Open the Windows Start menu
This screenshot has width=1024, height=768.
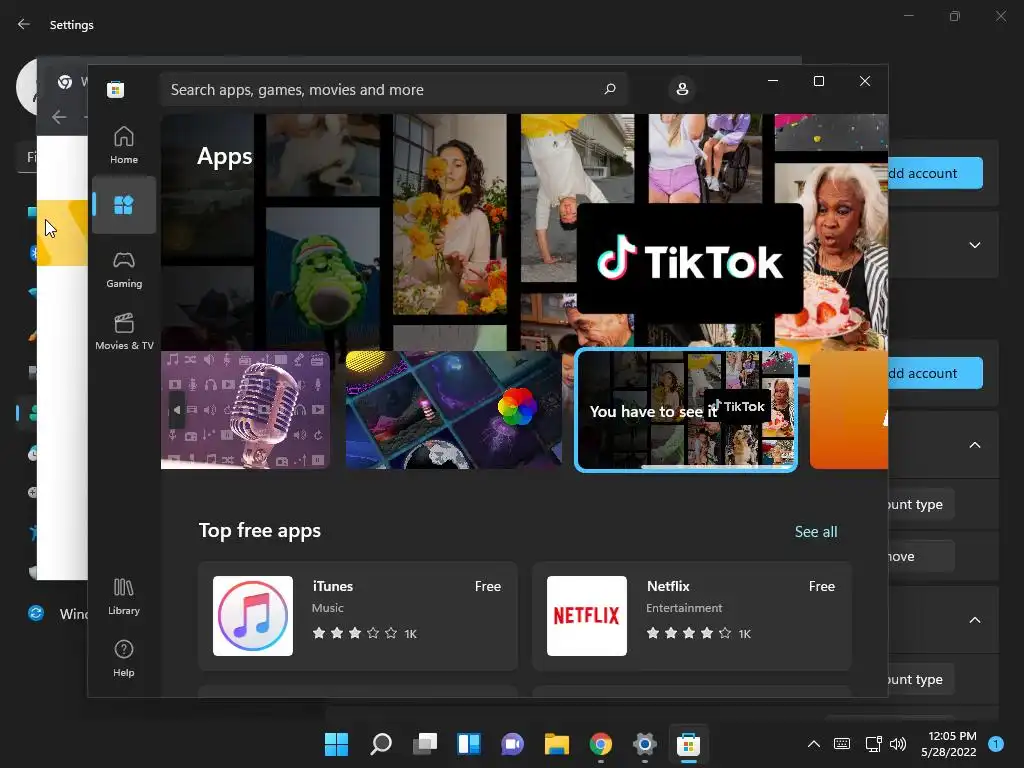(x=336, y=744)
